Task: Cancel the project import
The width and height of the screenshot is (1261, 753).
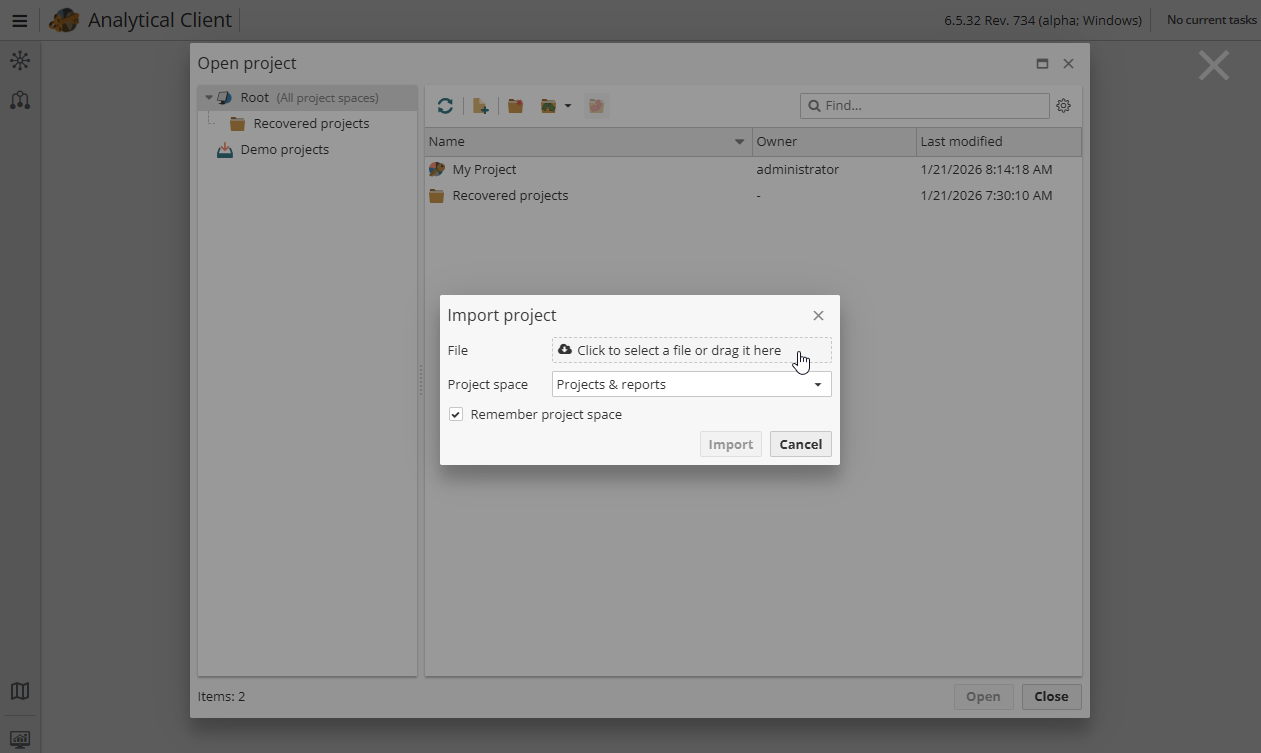Action: [x=800, y=443]
